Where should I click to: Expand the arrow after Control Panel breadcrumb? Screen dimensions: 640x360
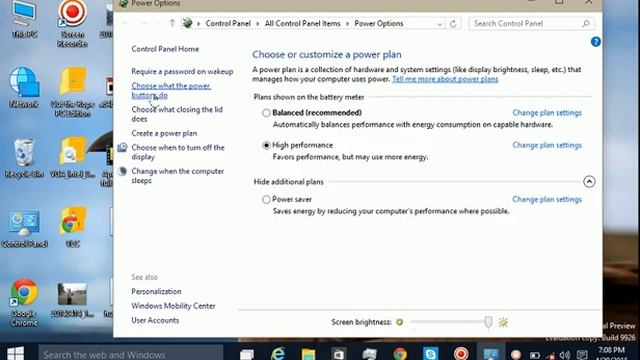pyautogui.click(x=258, y=24)
